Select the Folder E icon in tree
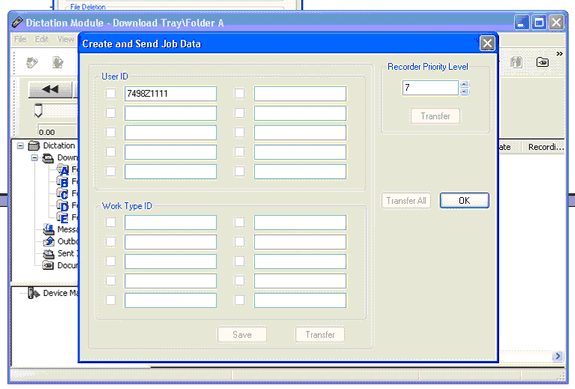This screenshot has width=575, height=389. (63, 218)
